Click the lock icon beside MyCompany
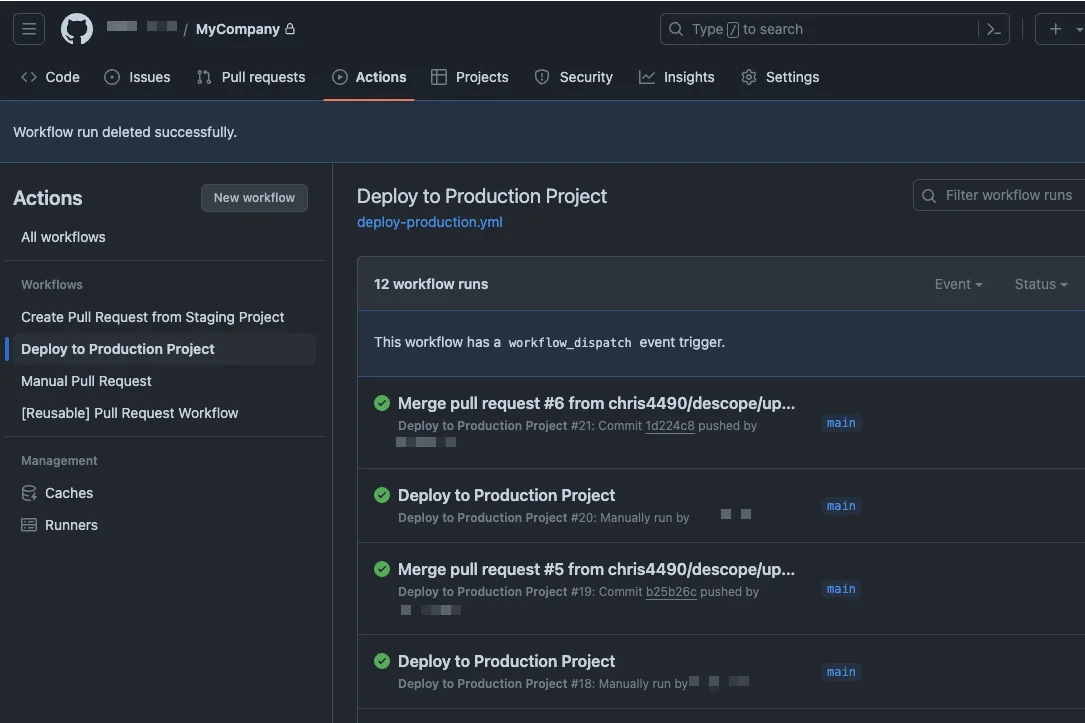Screen dimensions: 1085x723 click(290, 29)
